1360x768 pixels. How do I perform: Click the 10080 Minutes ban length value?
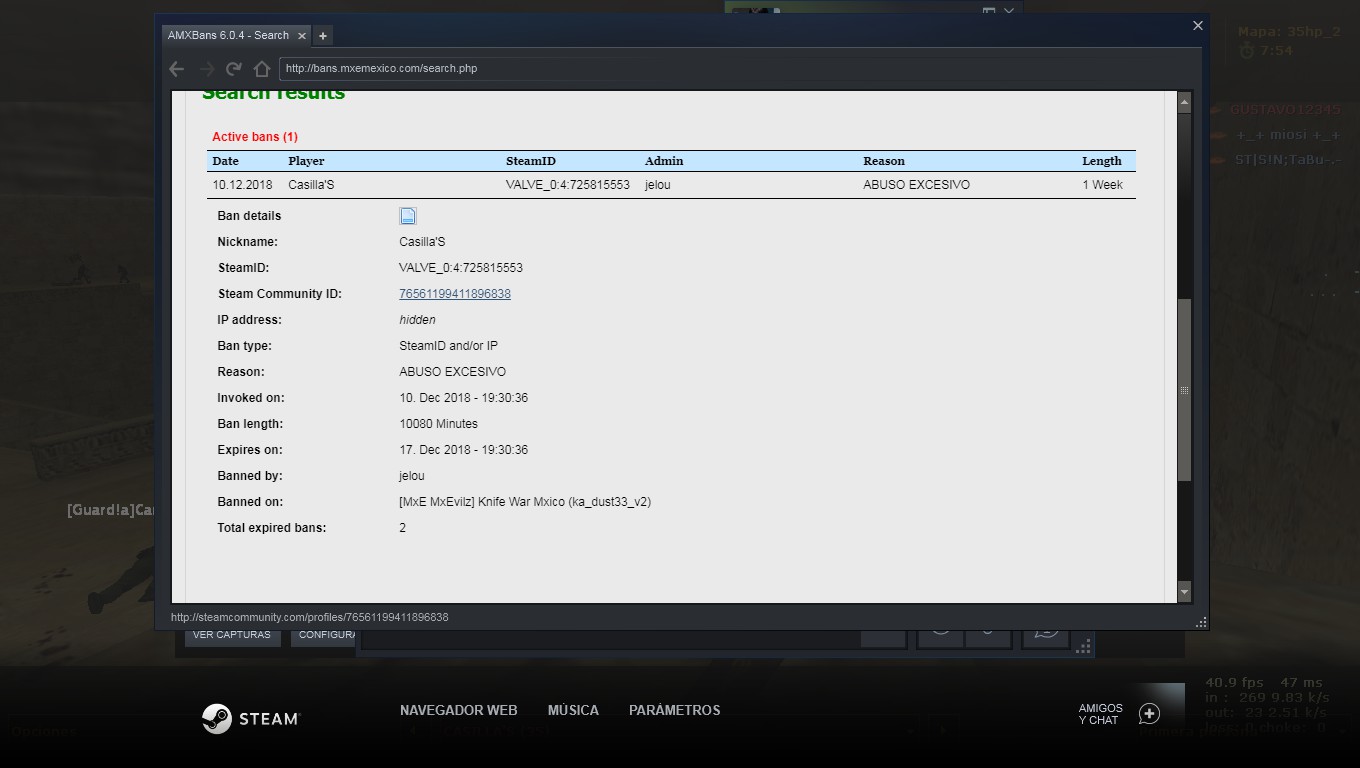click(439, 424)
